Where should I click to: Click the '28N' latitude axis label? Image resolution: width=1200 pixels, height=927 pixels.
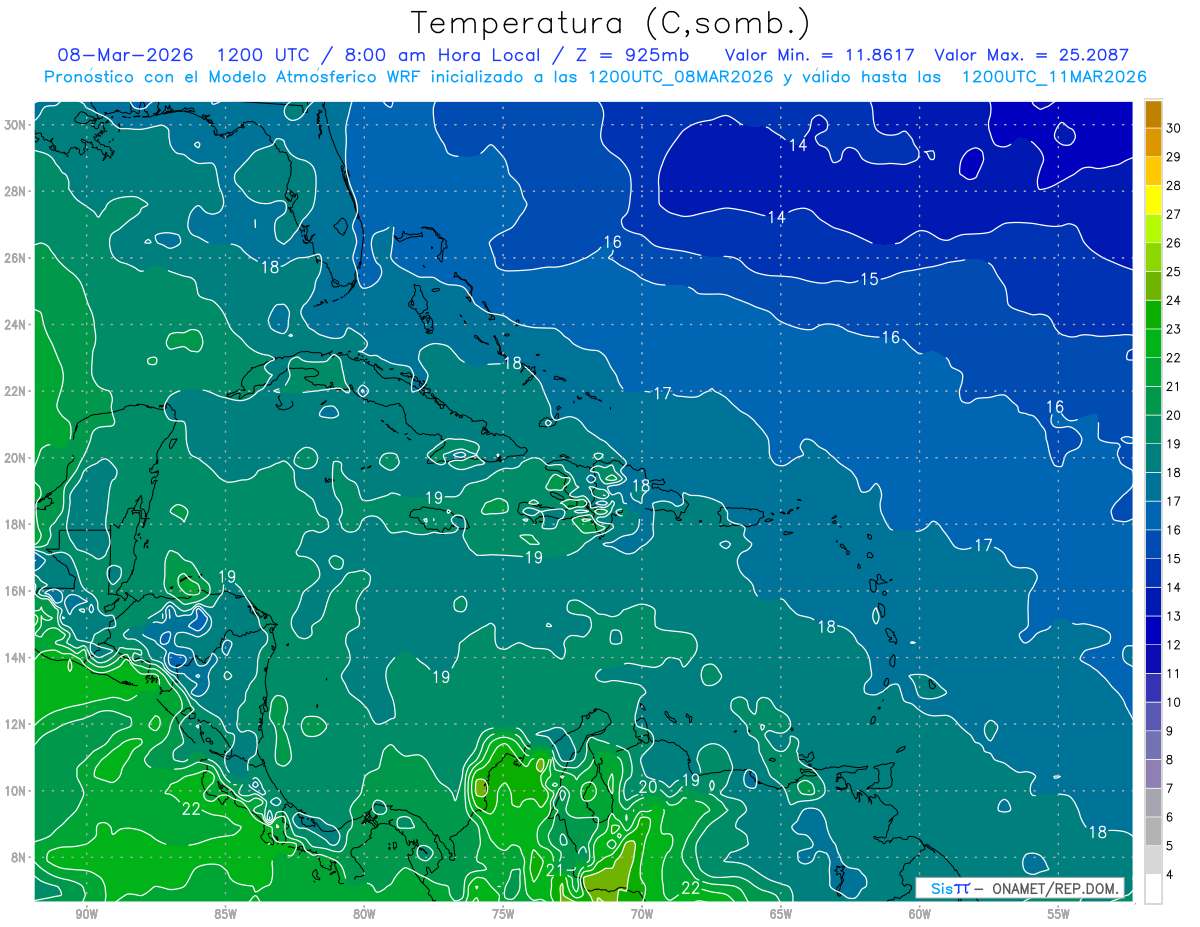[15, 191]
